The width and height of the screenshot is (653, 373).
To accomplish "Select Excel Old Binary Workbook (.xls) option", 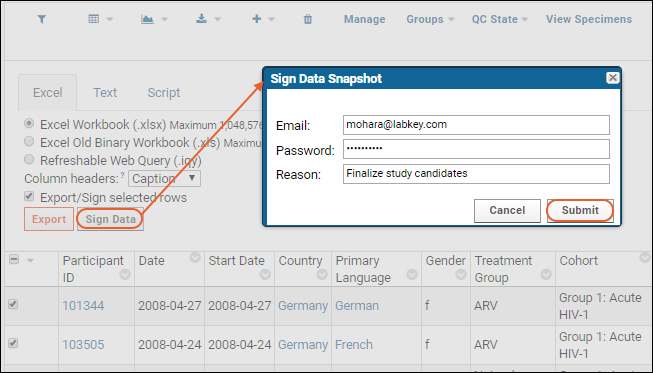I will [x=29, y=142].
